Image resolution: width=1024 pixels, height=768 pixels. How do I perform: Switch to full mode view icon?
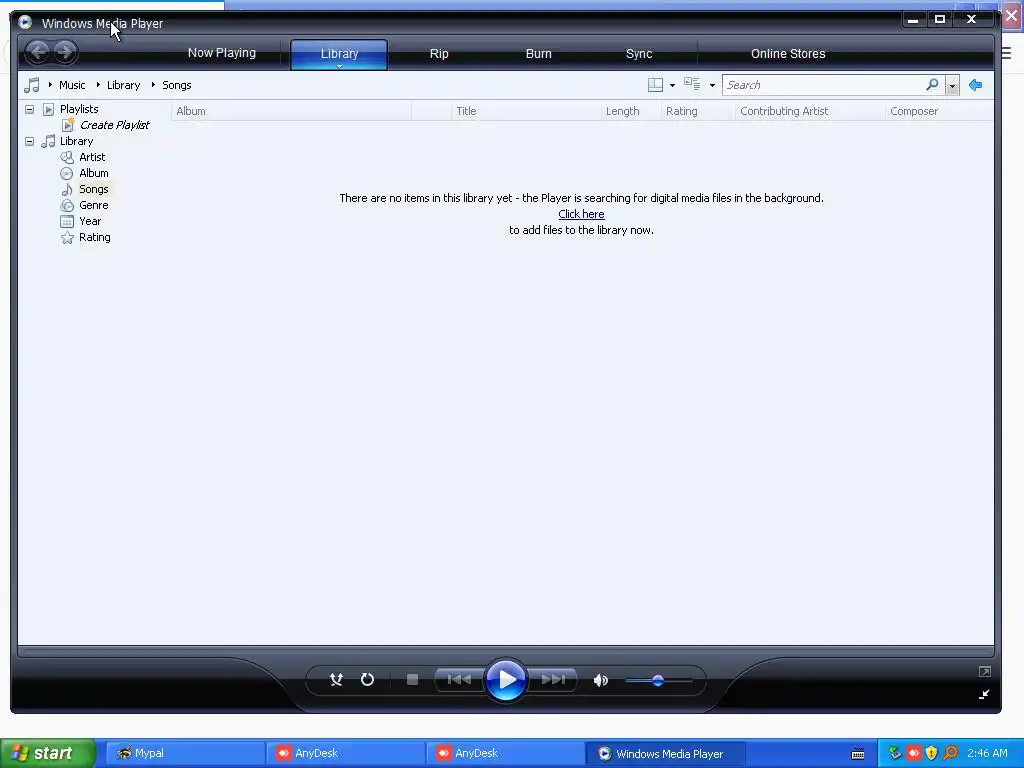tap(985, 671)
